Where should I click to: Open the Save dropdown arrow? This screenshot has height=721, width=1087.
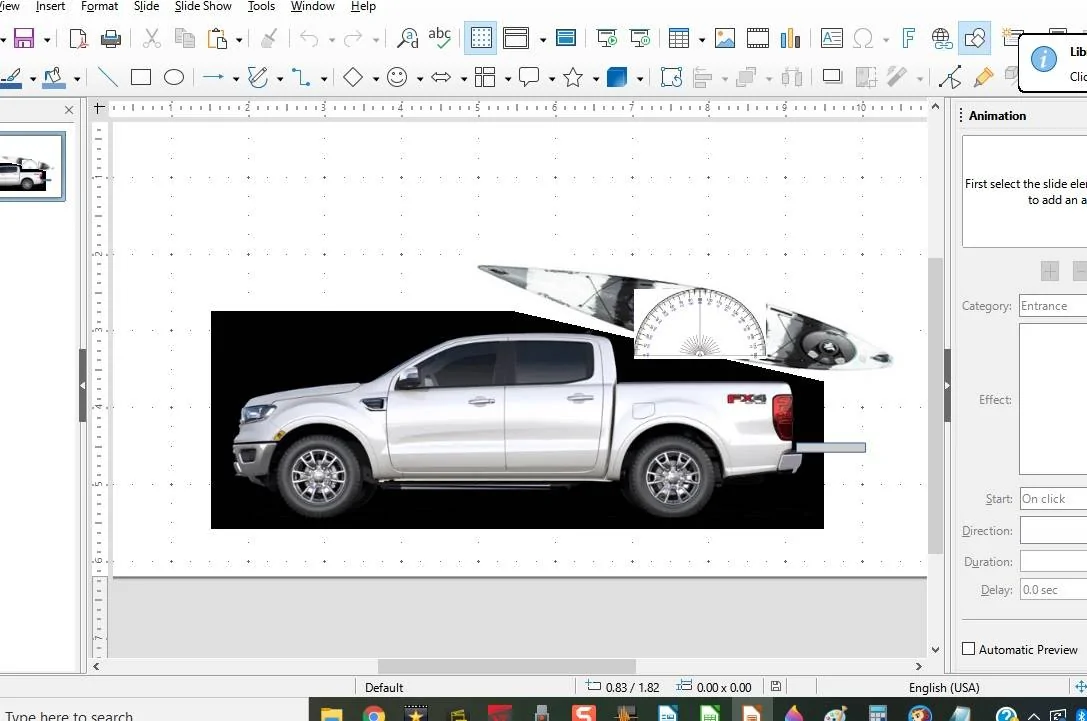click(47, 40)
